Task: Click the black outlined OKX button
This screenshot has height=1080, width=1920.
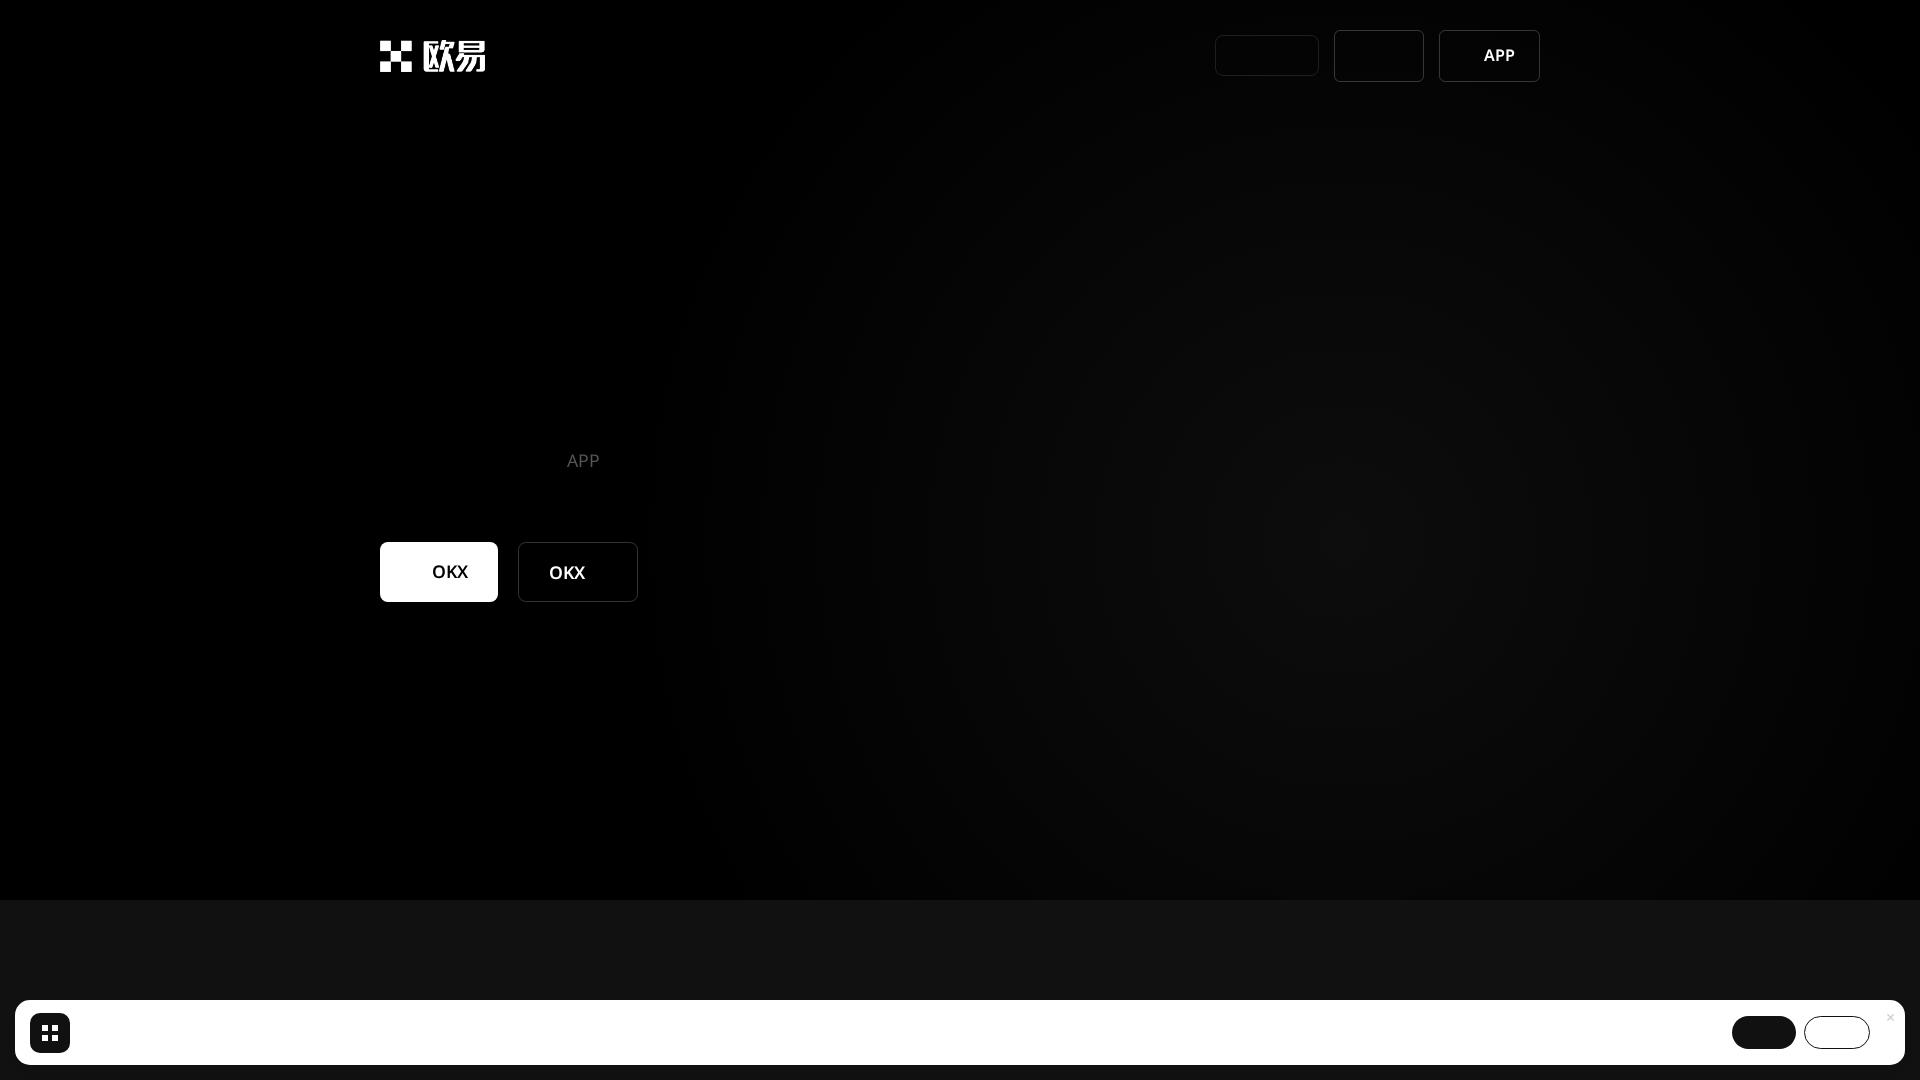Action: pyautogui.click(x=578, y=572)
